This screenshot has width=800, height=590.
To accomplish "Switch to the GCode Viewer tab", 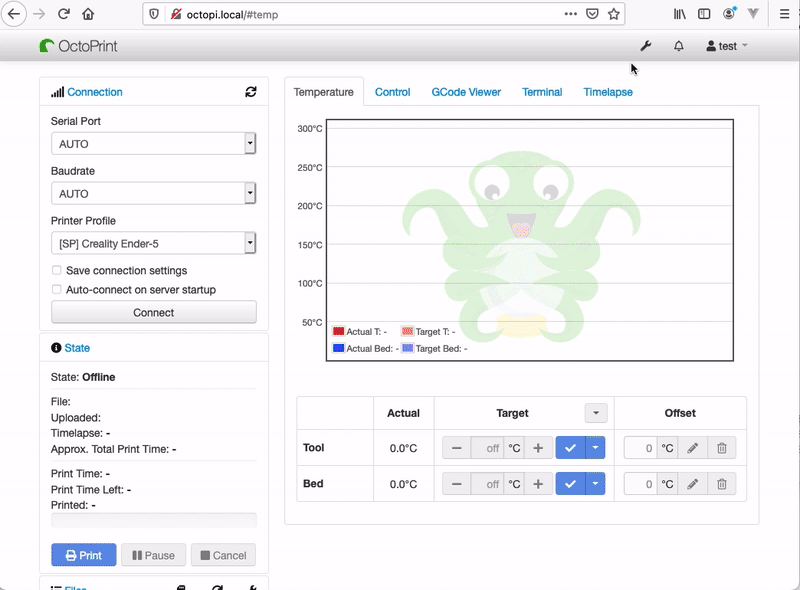I will click(x=466, y=92).
